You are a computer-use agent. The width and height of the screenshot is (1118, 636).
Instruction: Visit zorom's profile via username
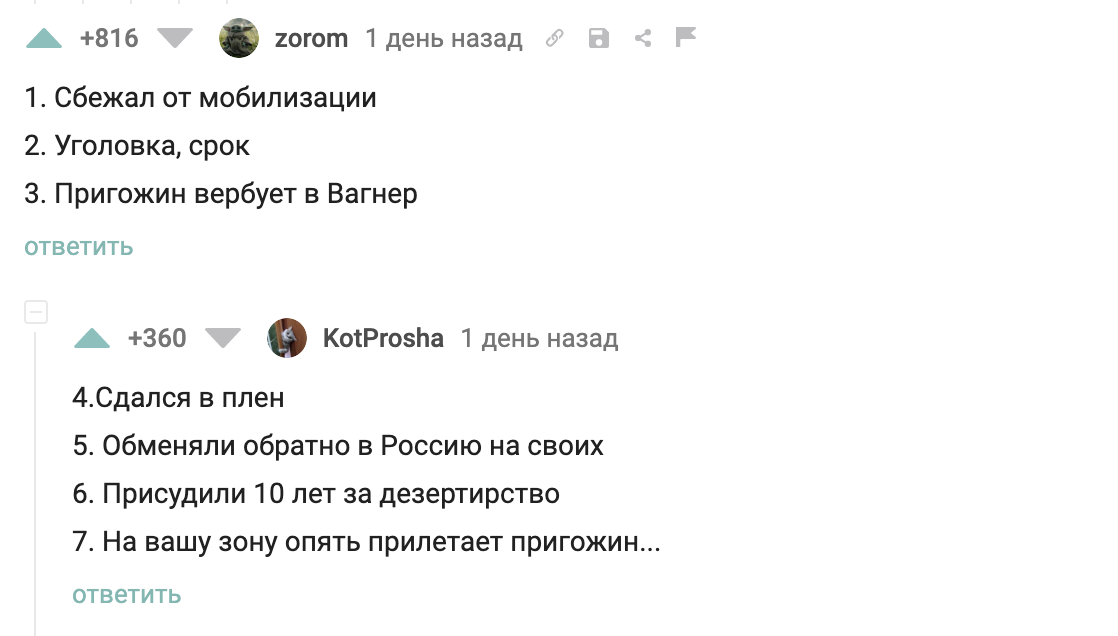(311, 39)
